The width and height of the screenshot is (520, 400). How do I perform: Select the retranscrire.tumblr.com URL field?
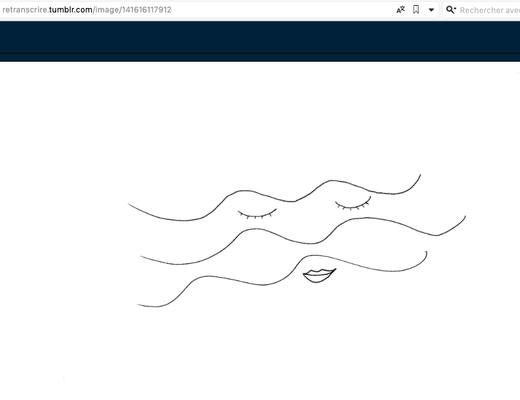tap(197, 10)
